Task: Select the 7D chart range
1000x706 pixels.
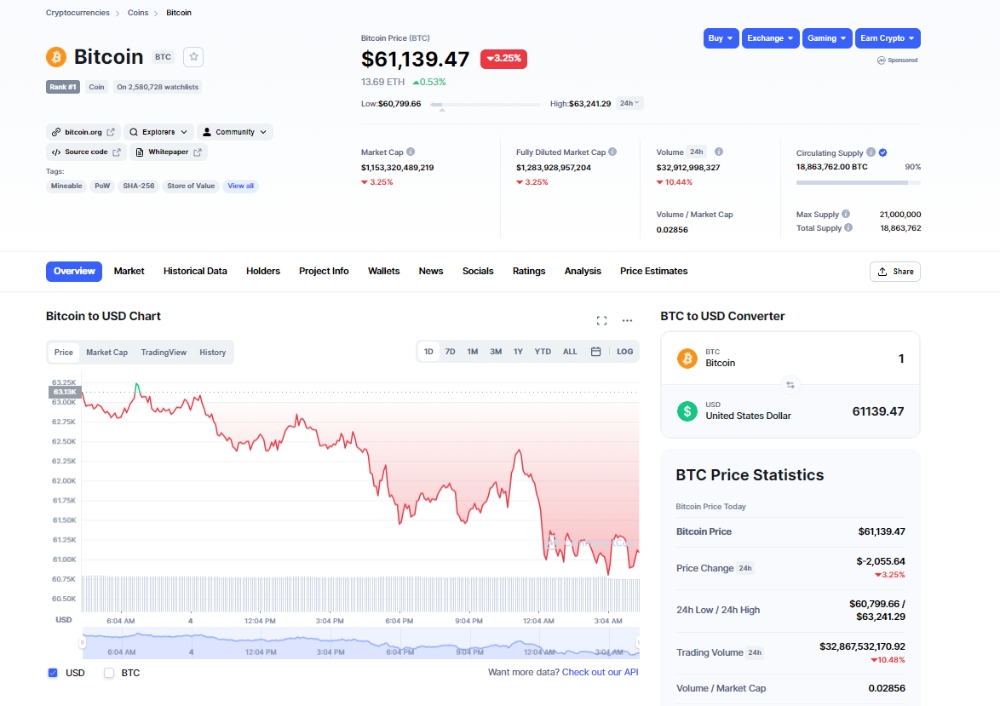Action: (450, 351)
